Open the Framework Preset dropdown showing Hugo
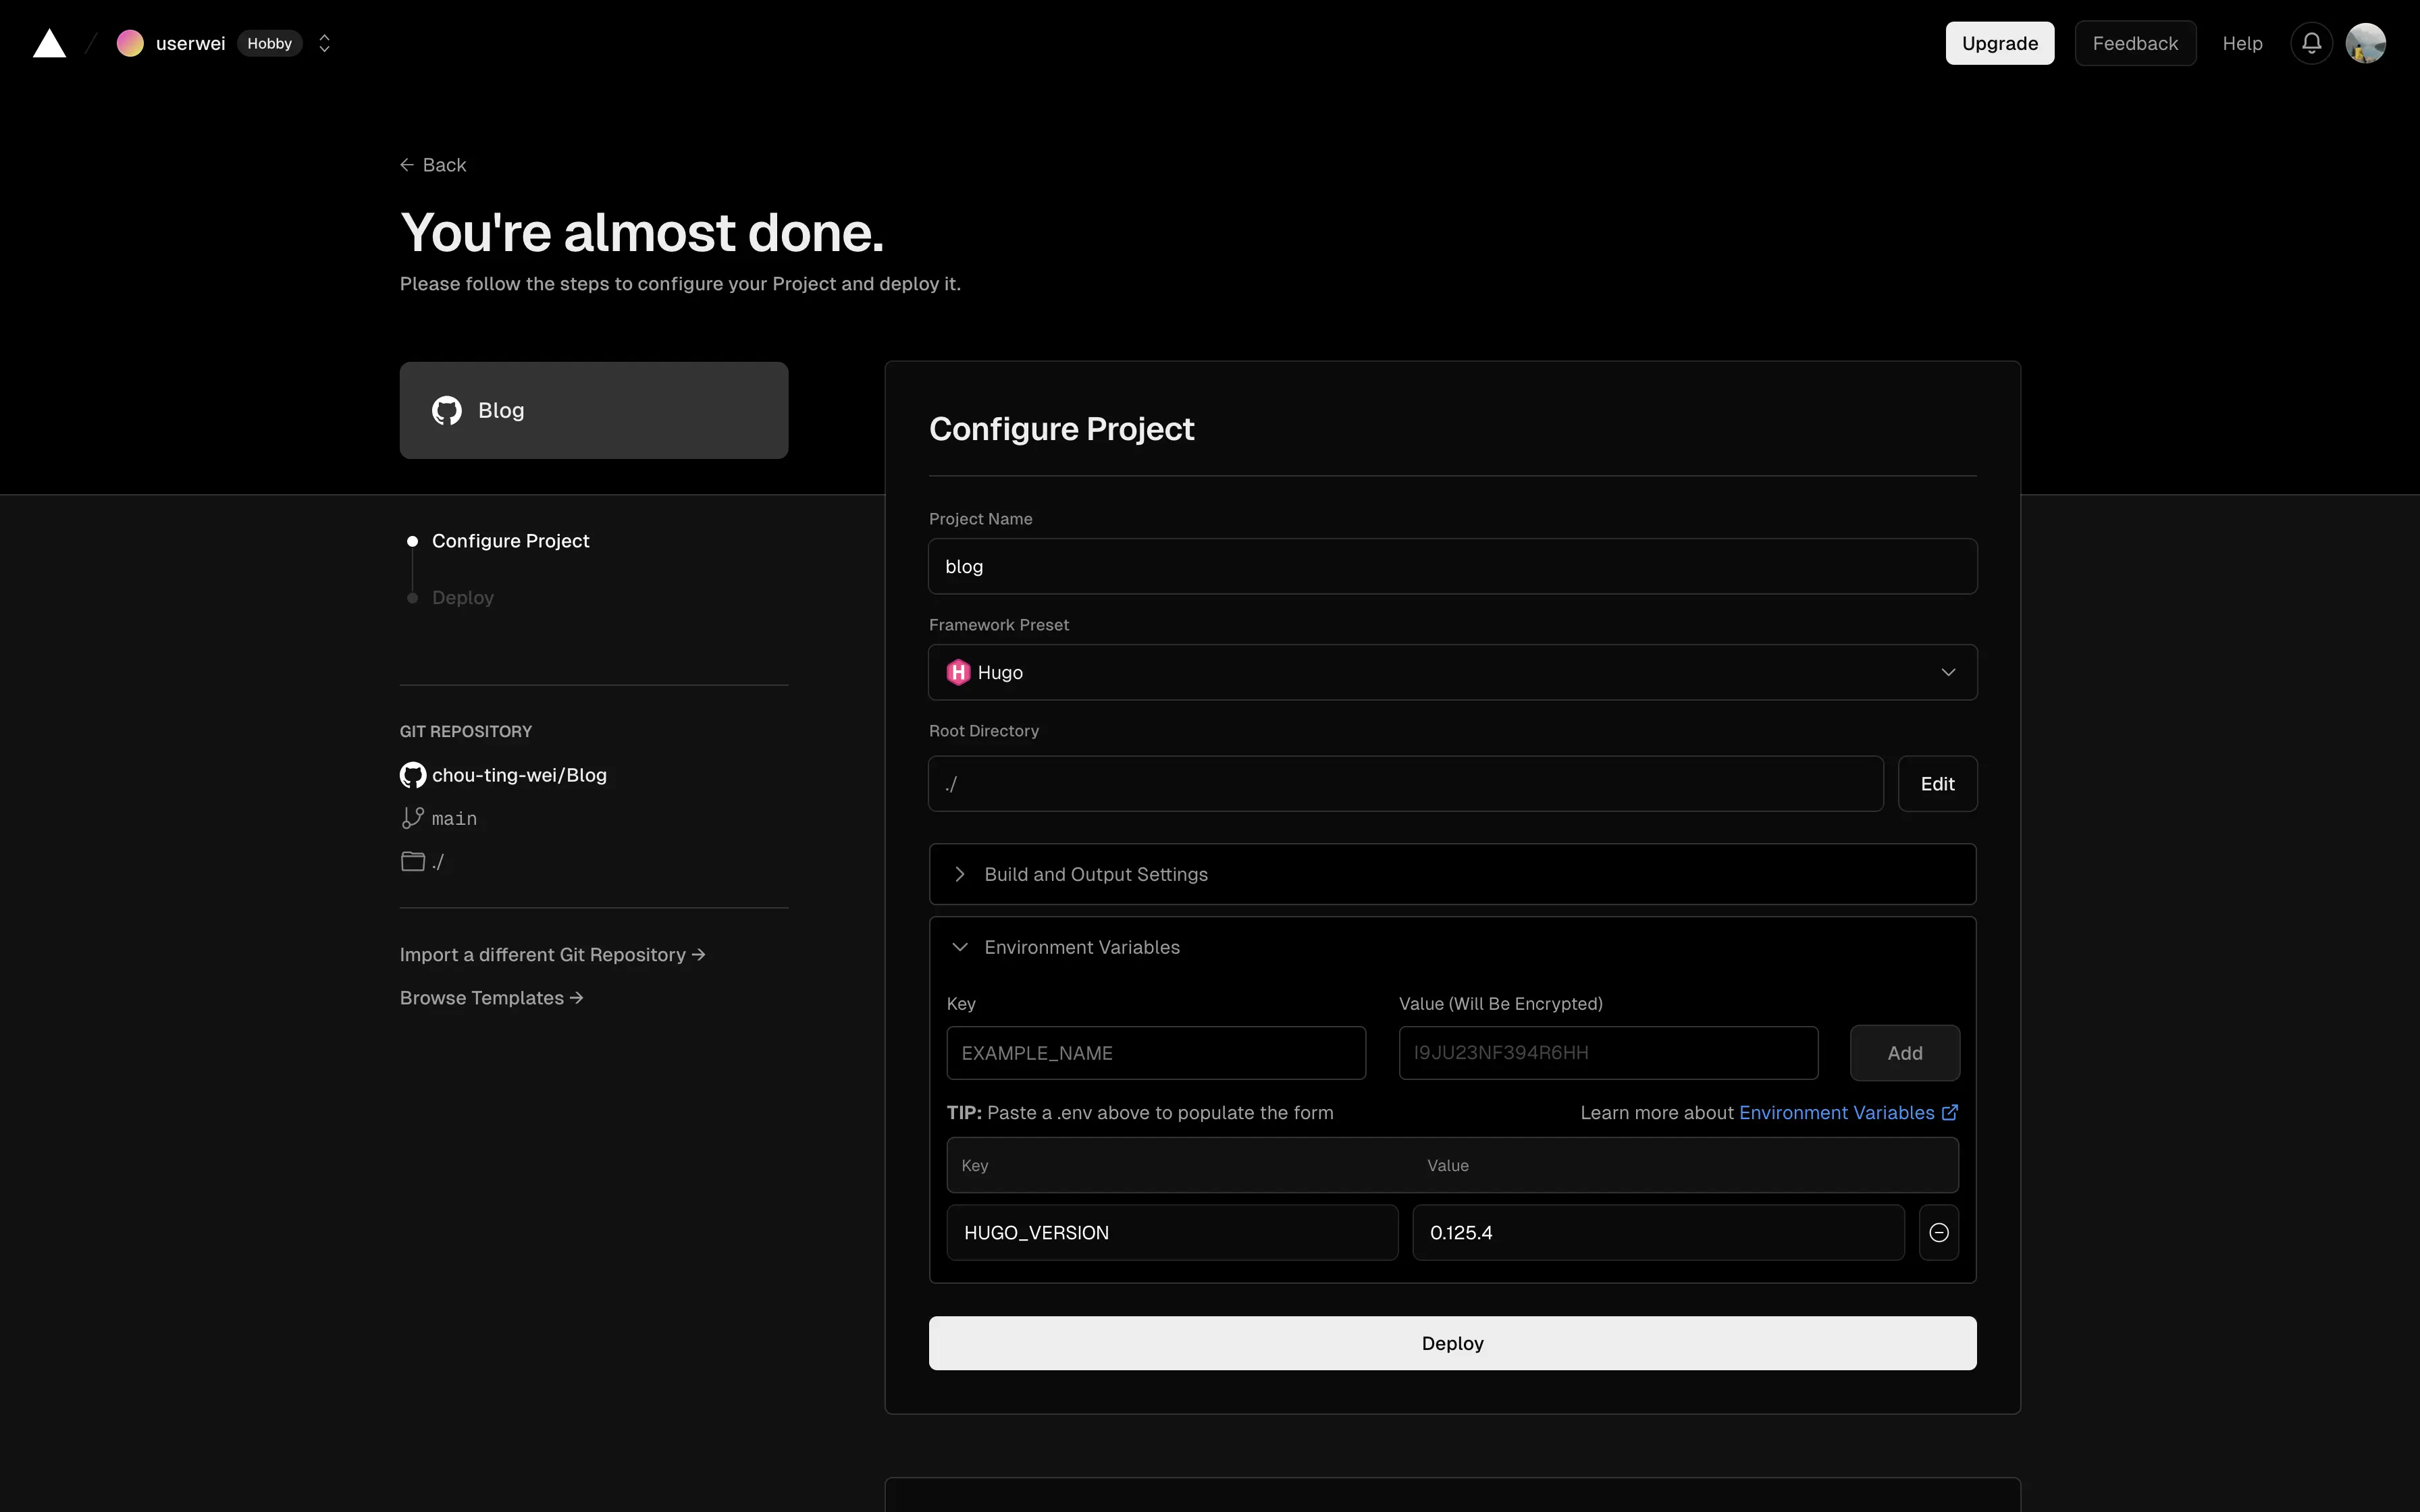This screenshot has height=1512, width=2420. [x=1452, y=672]
